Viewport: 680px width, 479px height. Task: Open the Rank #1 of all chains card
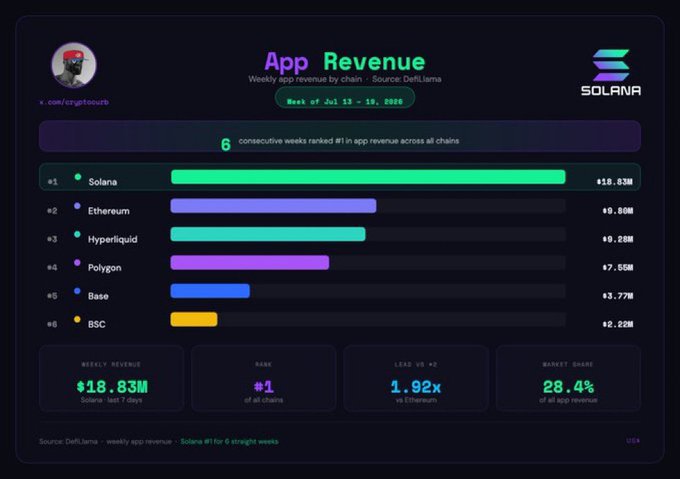pos(264,378)
